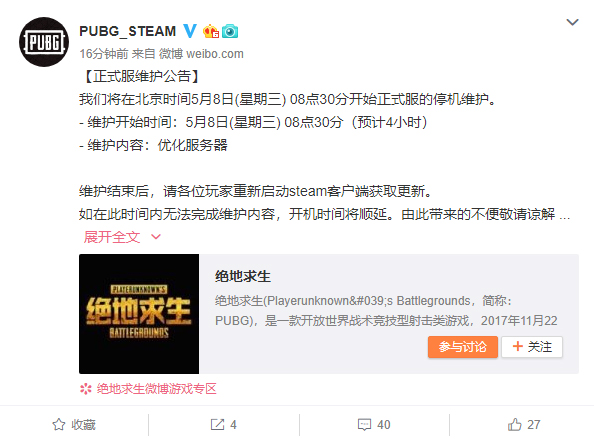Open the PUBG avatar profile picture

pos(44,42)
